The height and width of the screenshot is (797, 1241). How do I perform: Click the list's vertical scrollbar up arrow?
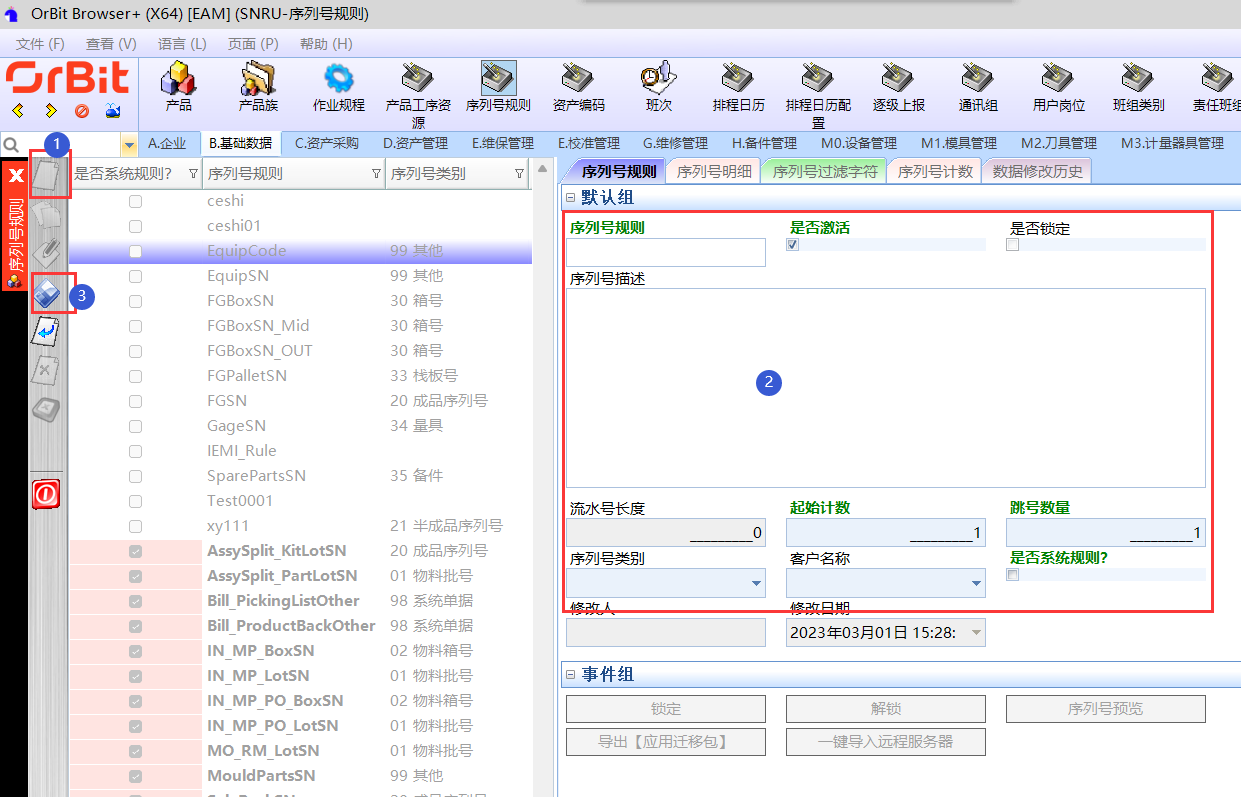coord(542,169)
